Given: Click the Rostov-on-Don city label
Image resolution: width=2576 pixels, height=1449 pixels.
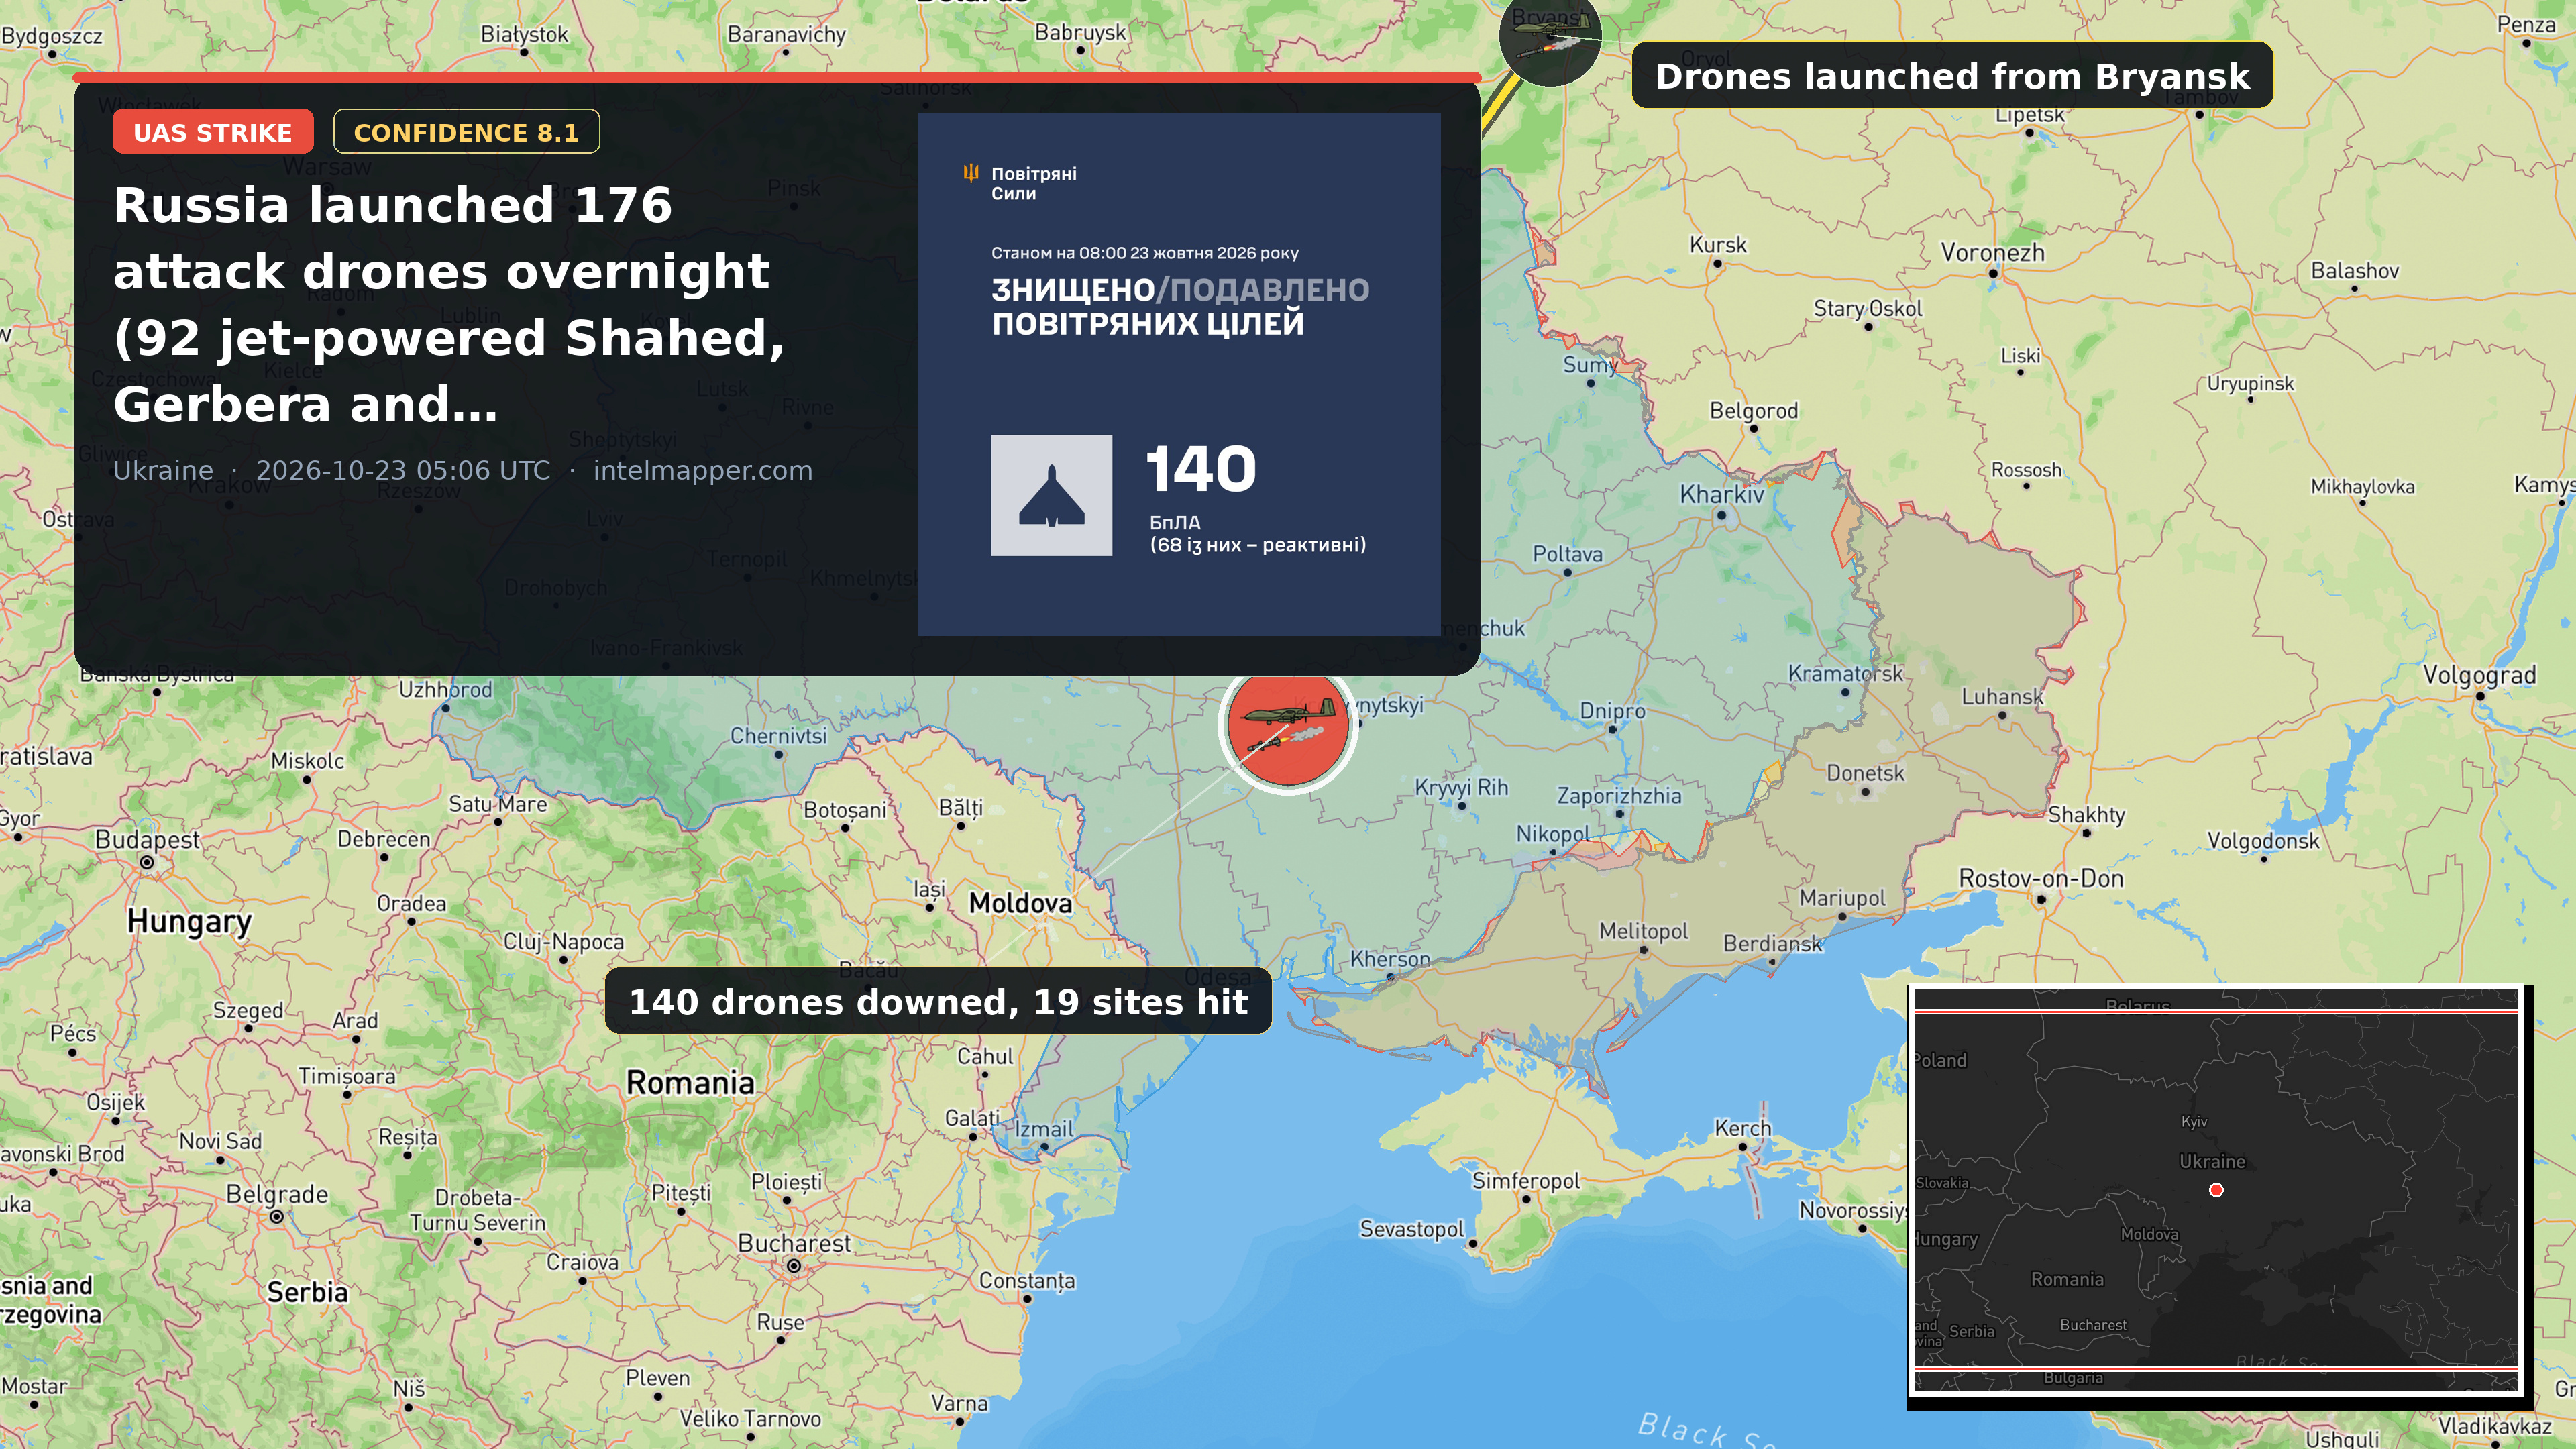Looking at the screenshot, I should (2040, 879).
